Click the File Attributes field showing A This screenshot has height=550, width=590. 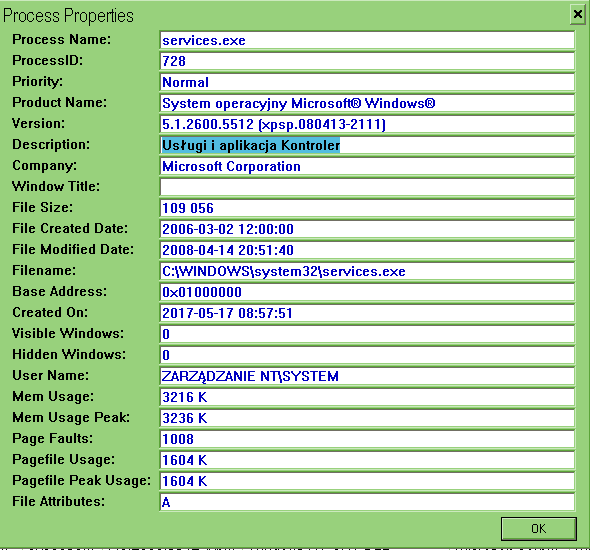[x=367, y=502]
